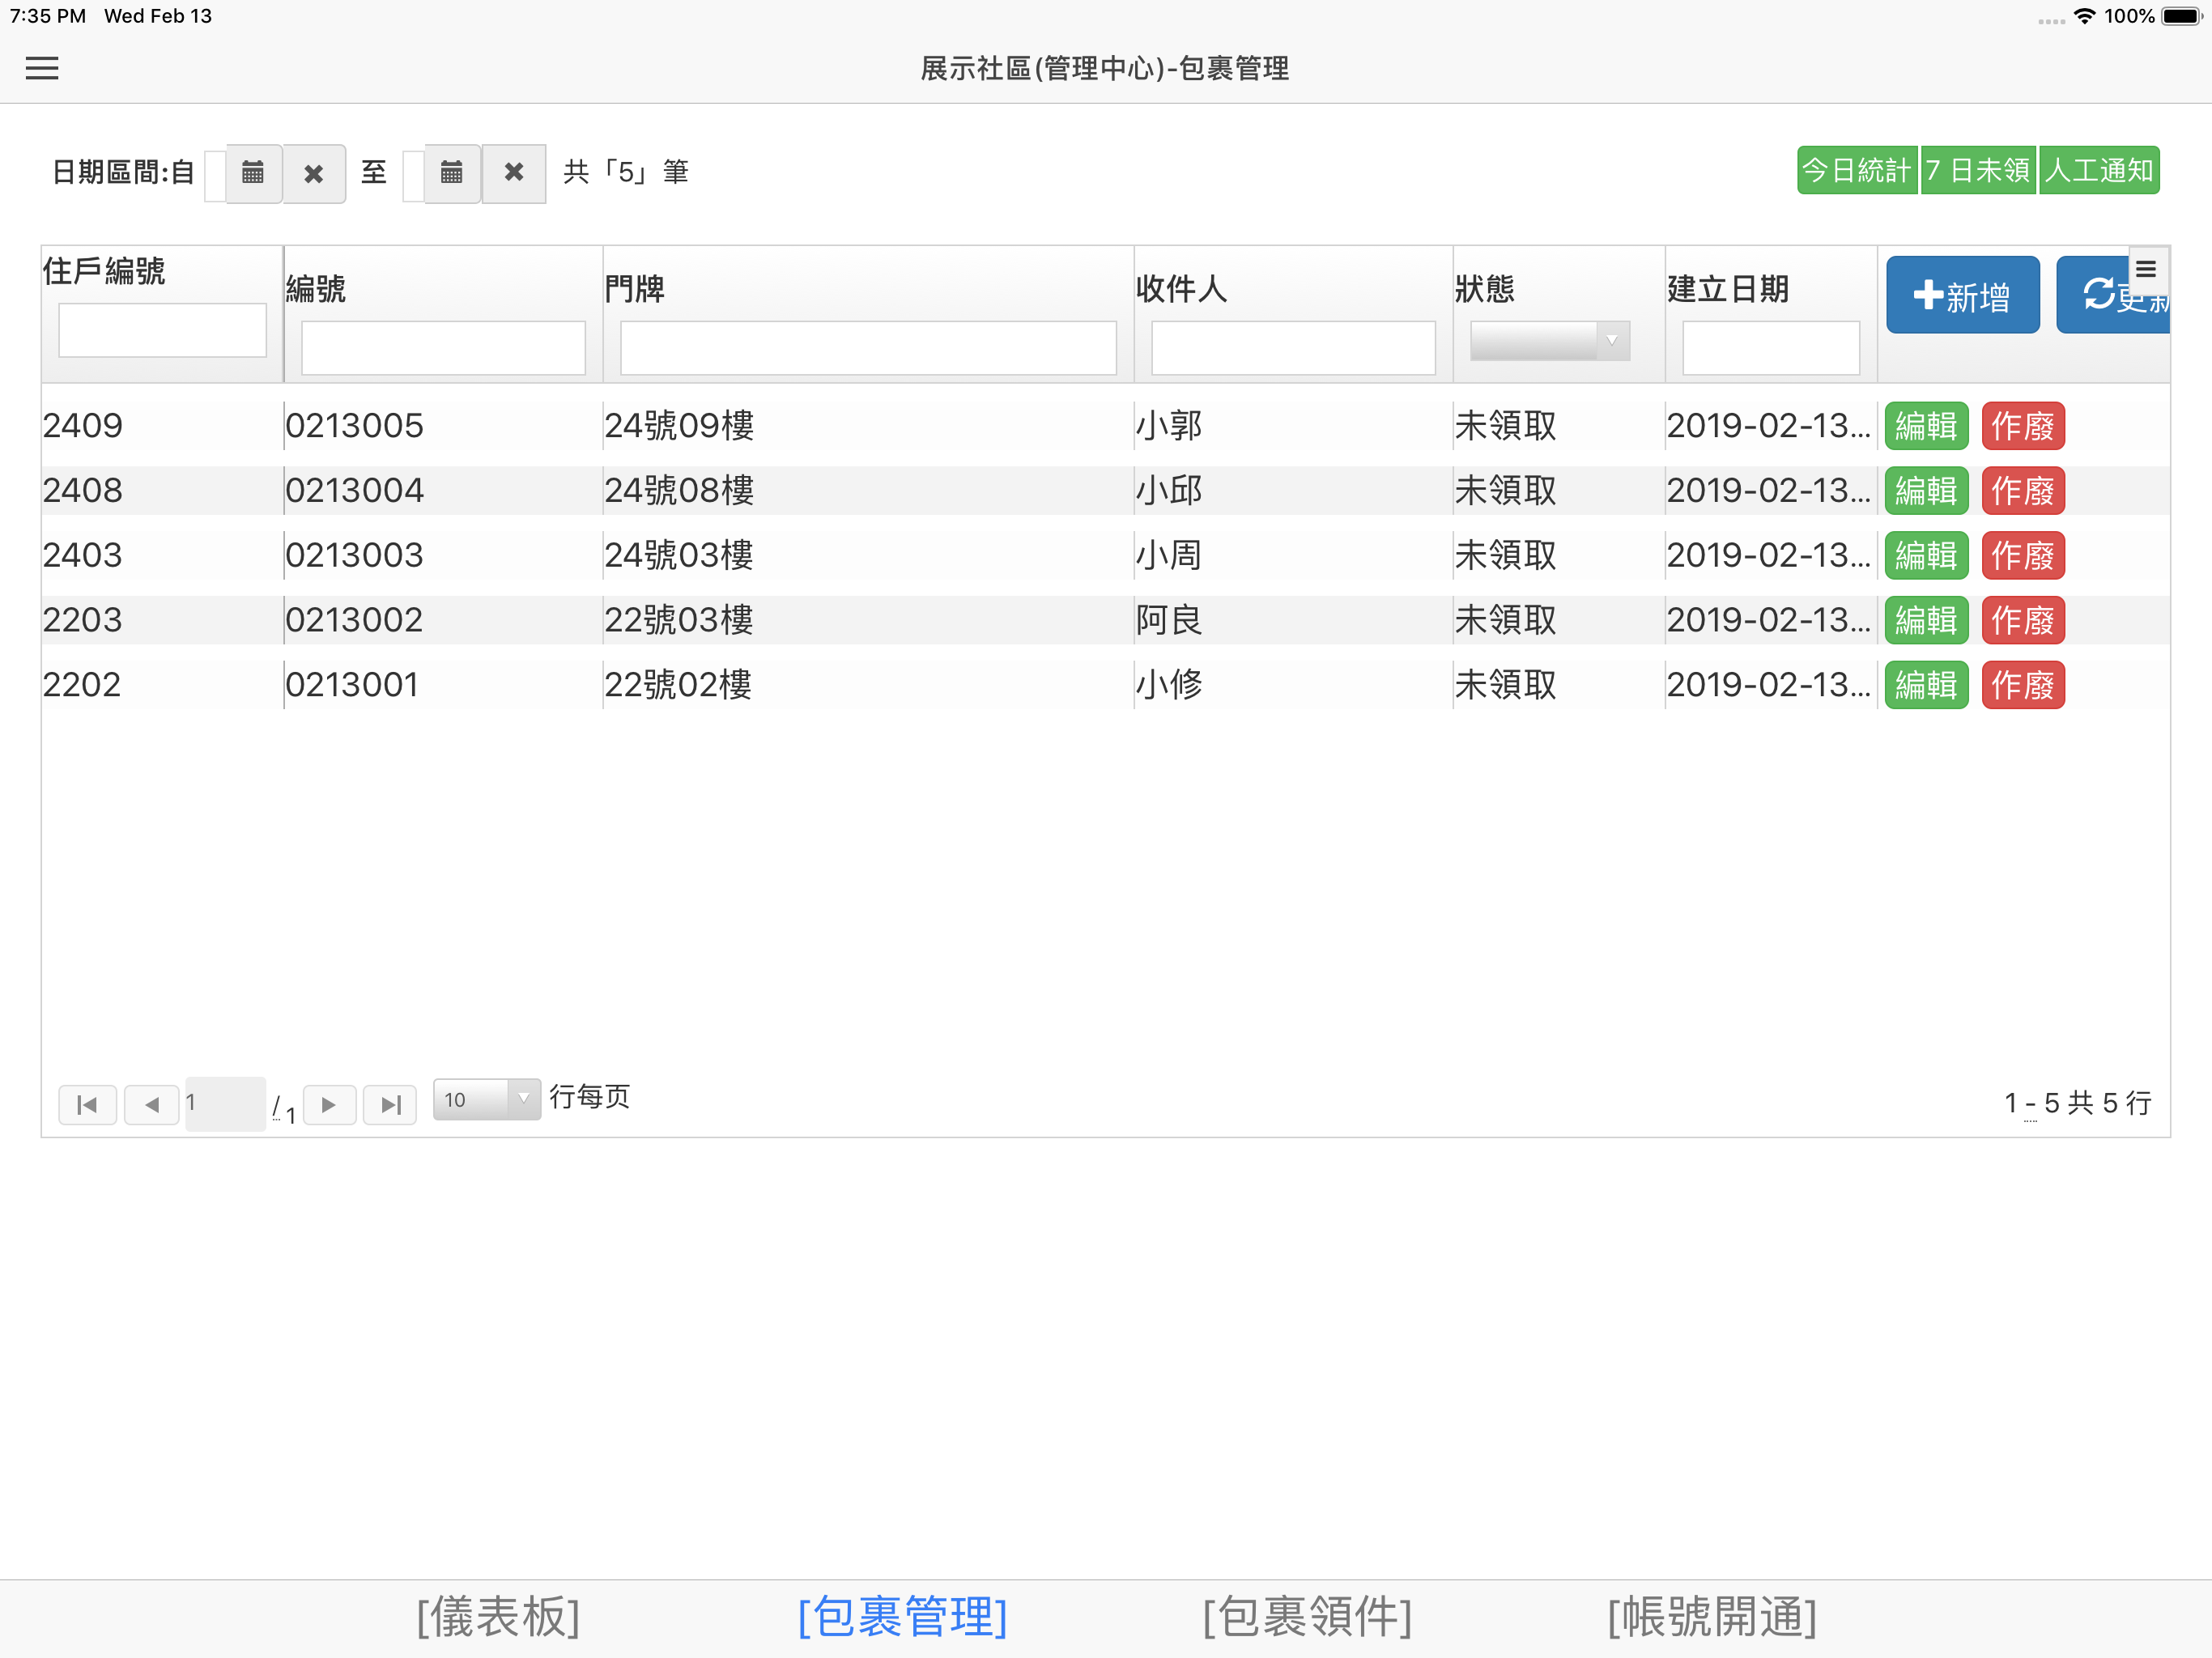Focus the 住戶編號 filter field
The height and width of the screenshot is (1658, 2212).
(163, 330)
